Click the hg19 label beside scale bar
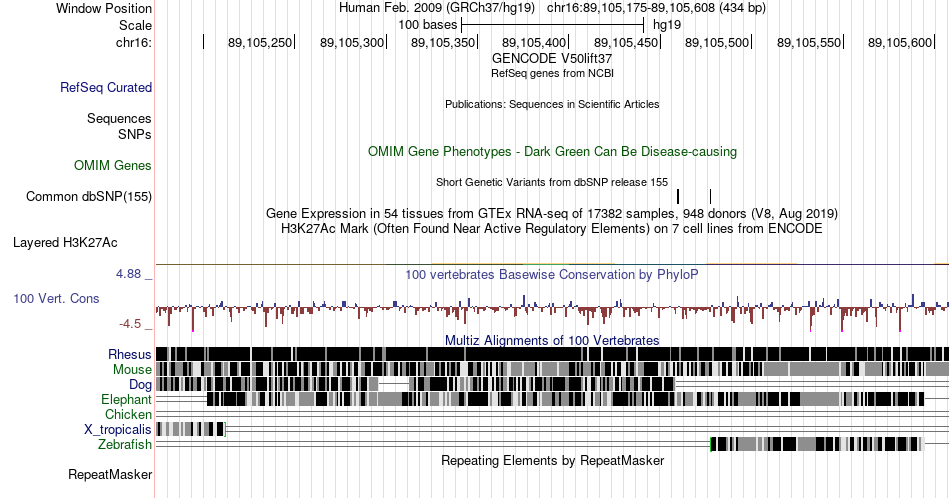Viewport: 950px width, 498px height. point(666,25)
